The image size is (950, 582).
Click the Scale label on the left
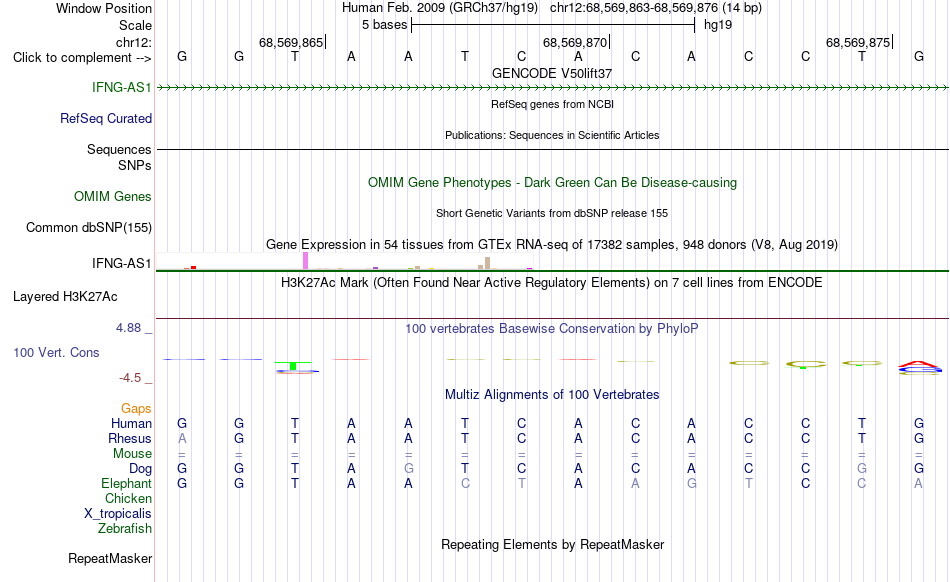coord(135,25)
